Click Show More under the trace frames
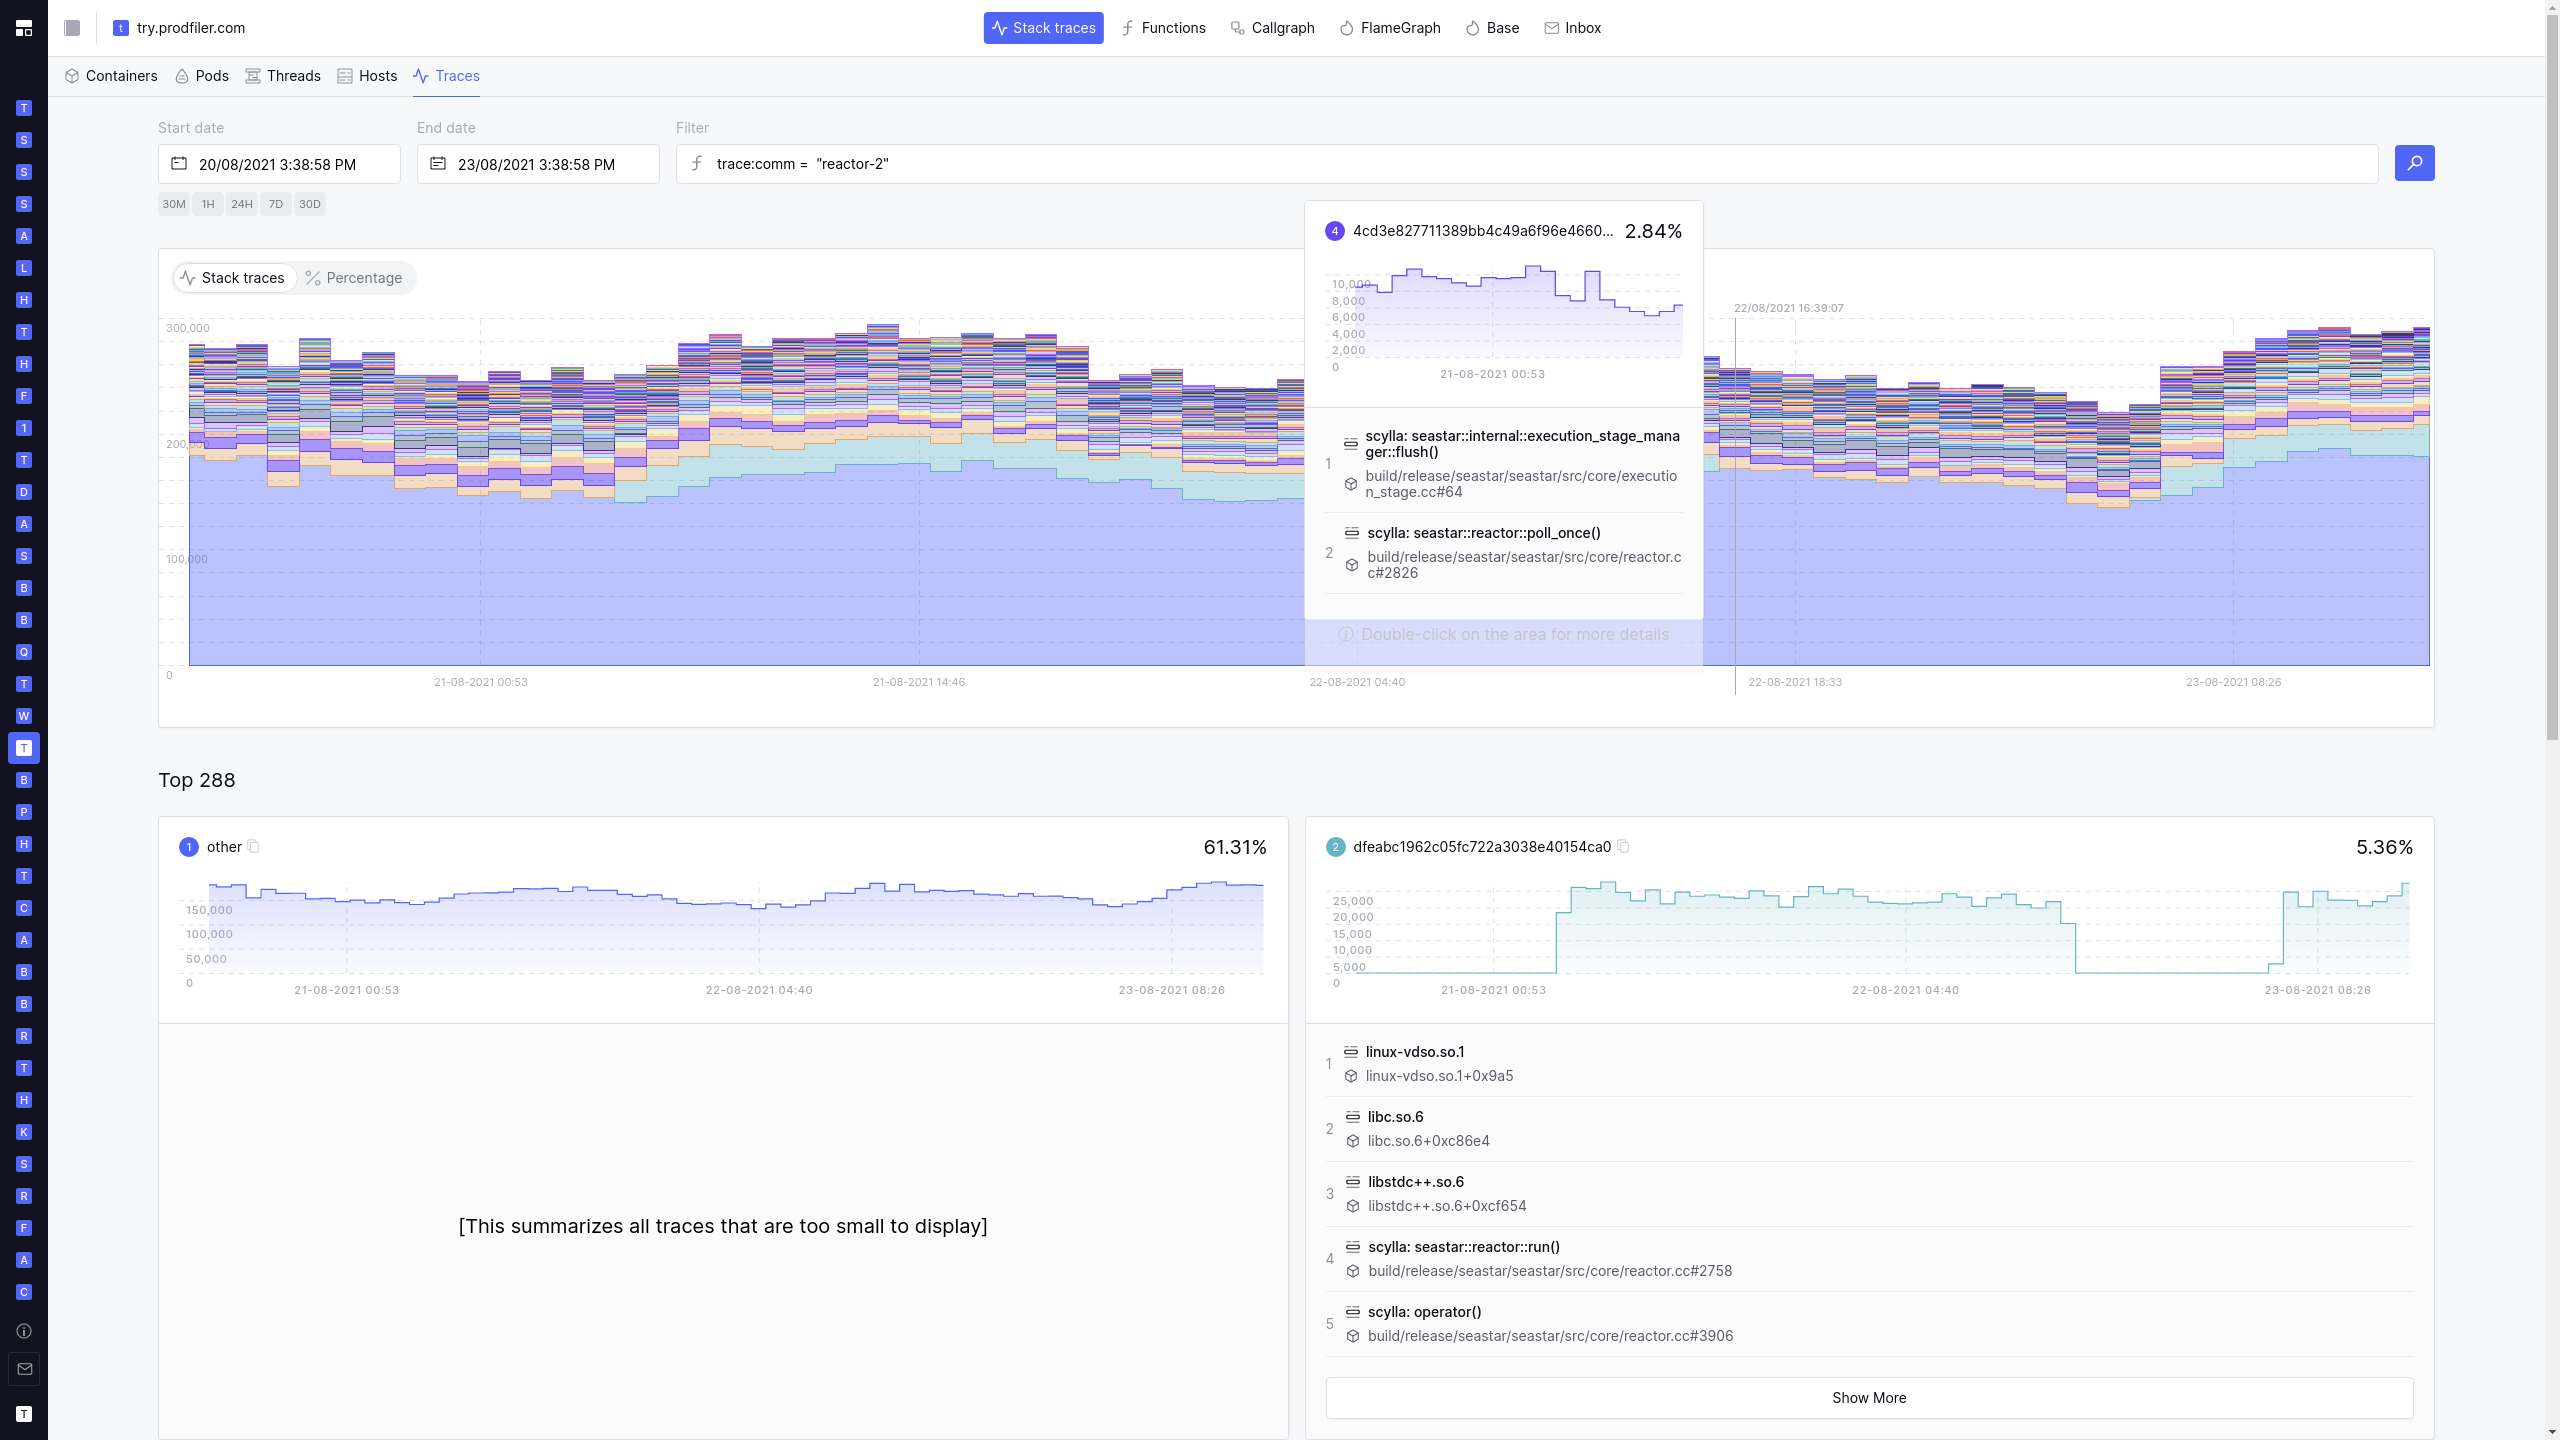Image resolution: width=2560 pixels, height=1440 pixels. pos(1869,1397)
